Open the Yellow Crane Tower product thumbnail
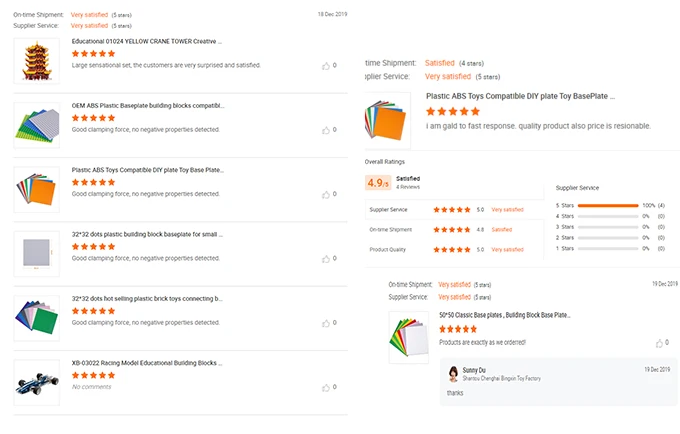The image size is (680, 434). pos(37,59)
